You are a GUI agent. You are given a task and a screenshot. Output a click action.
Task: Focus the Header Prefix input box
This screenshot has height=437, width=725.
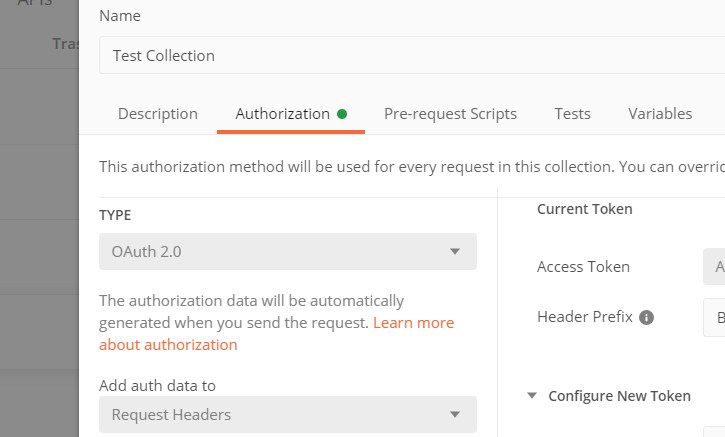pos(714,317)
